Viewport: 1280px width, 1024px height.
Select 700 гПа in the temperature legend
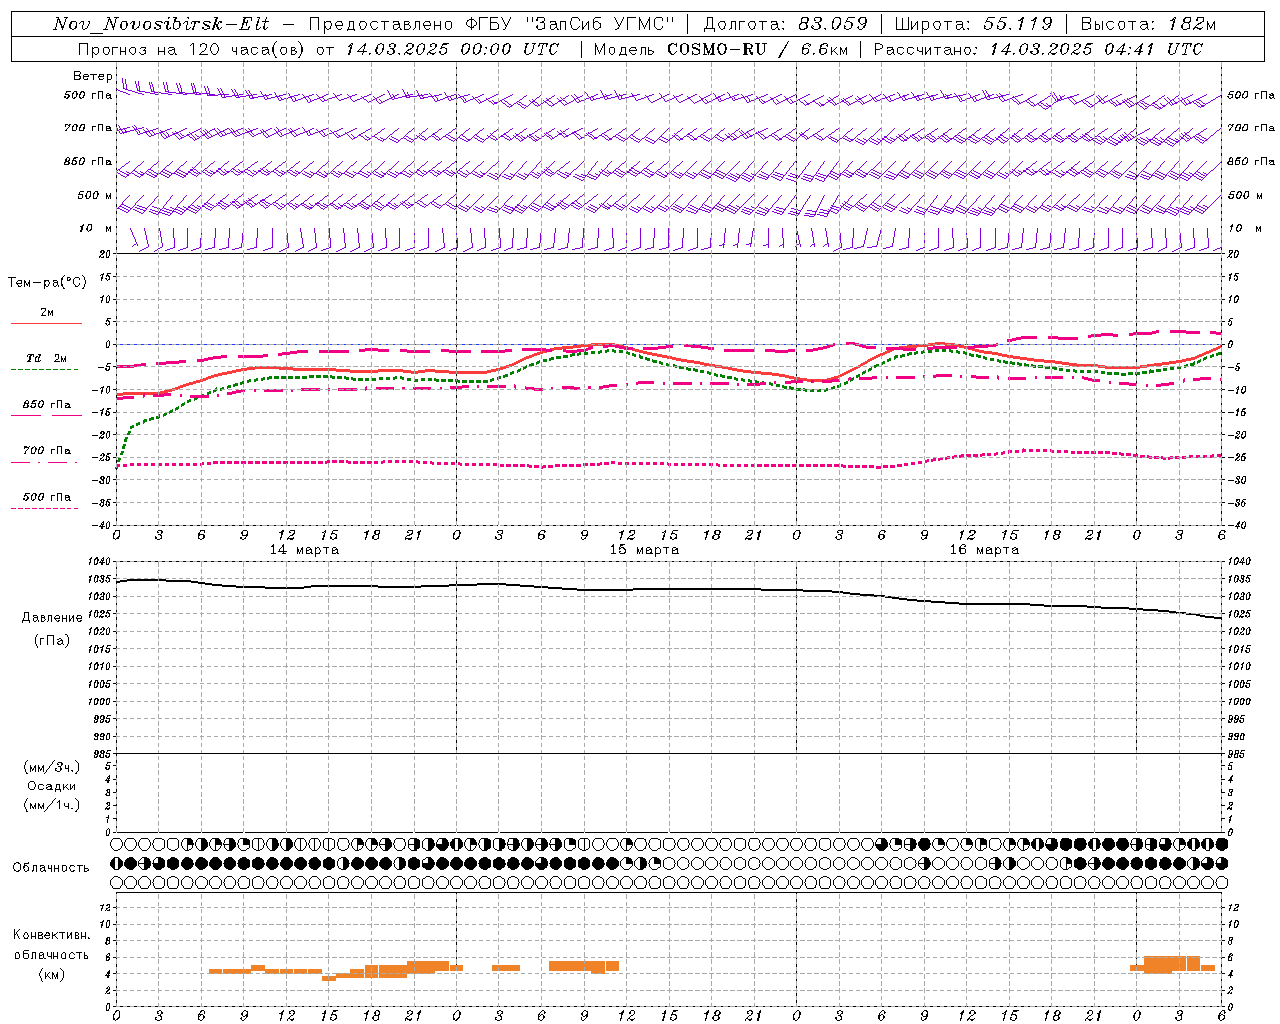47,451
